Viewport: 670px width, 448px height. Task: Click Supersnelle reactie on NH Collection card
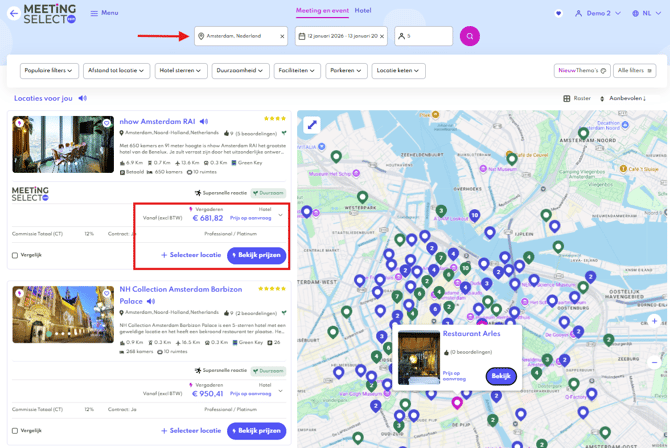point(221,371)
